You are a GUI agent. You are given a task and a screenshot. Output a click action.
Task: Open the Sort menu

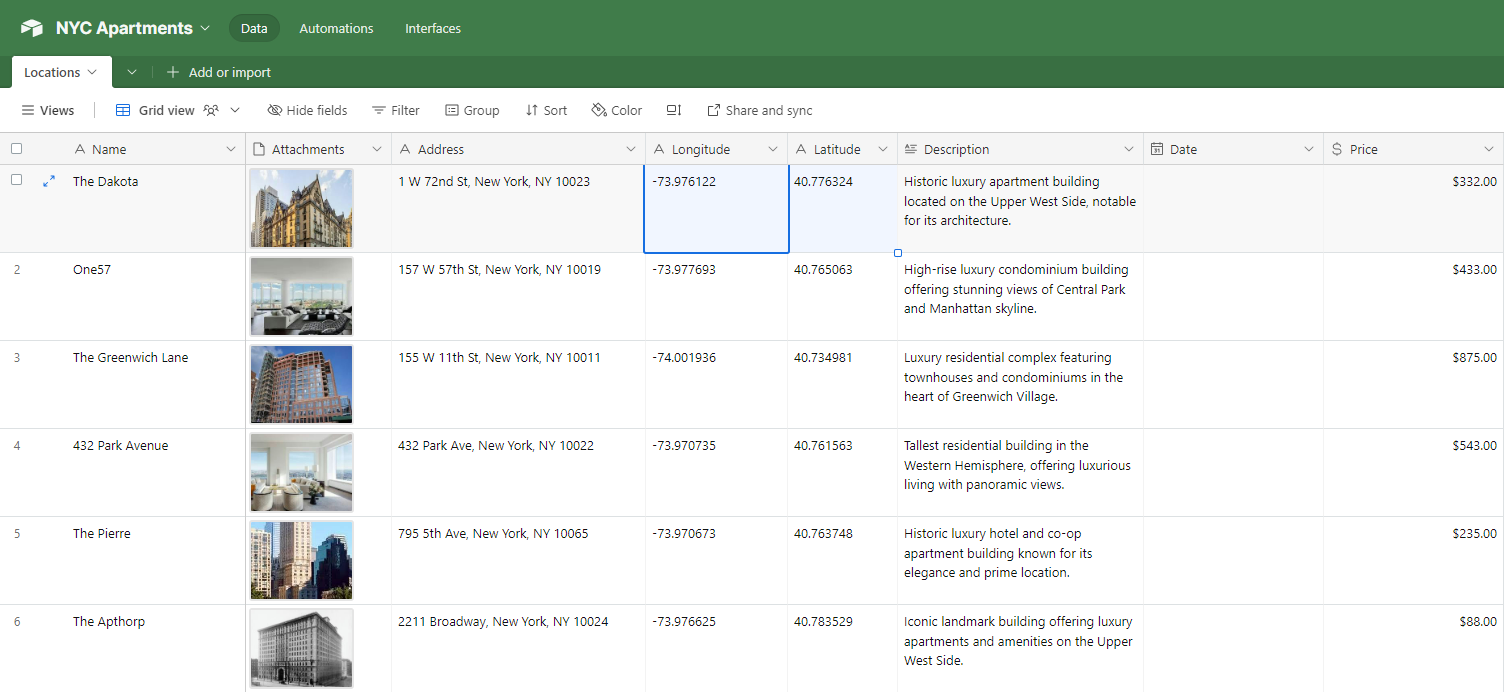[546, 110]
